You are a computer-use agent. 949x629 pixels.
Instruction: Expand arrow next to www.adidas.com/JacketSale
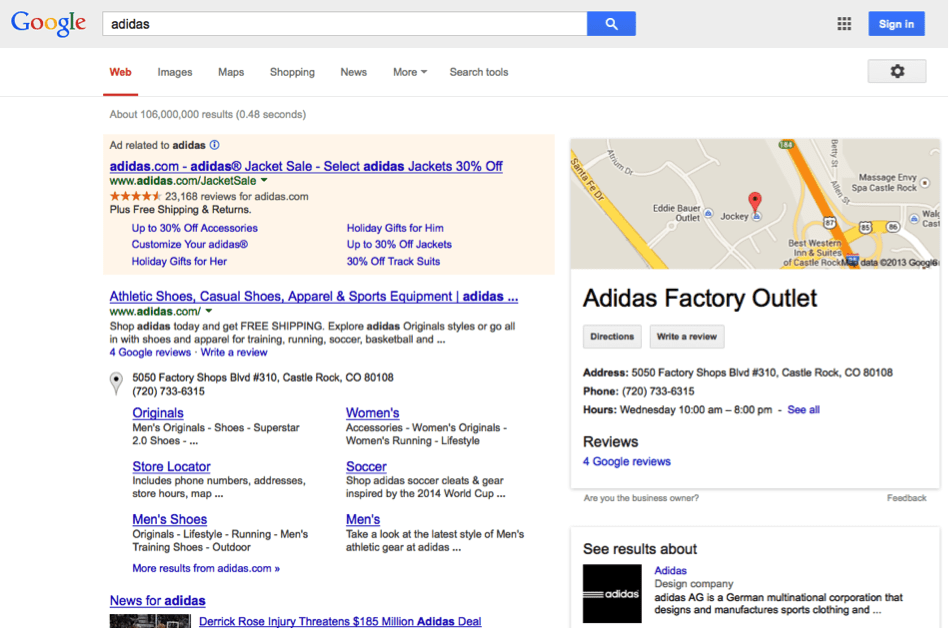coord(264,180)
